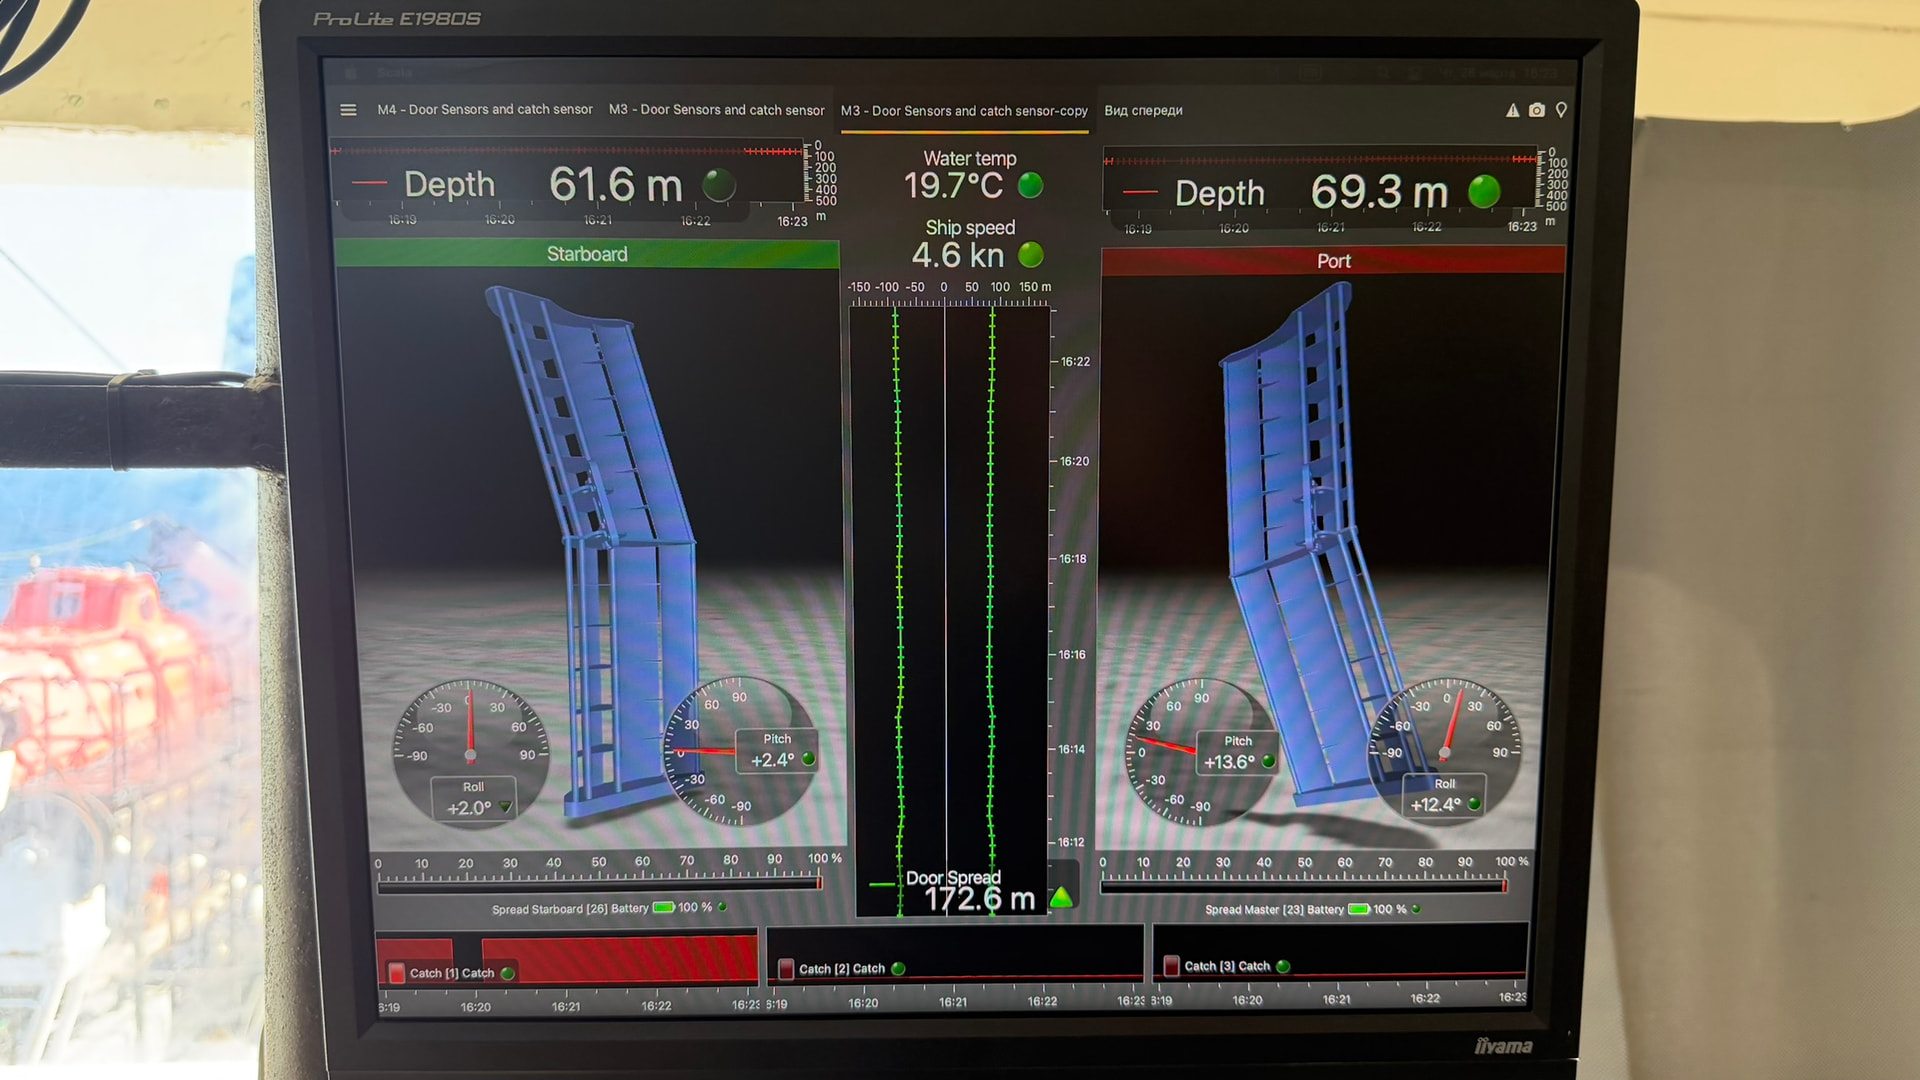Toggle the Catch [2] indicator box
The width and height of the screenshot is (1920, 1080).
[786, 968]
